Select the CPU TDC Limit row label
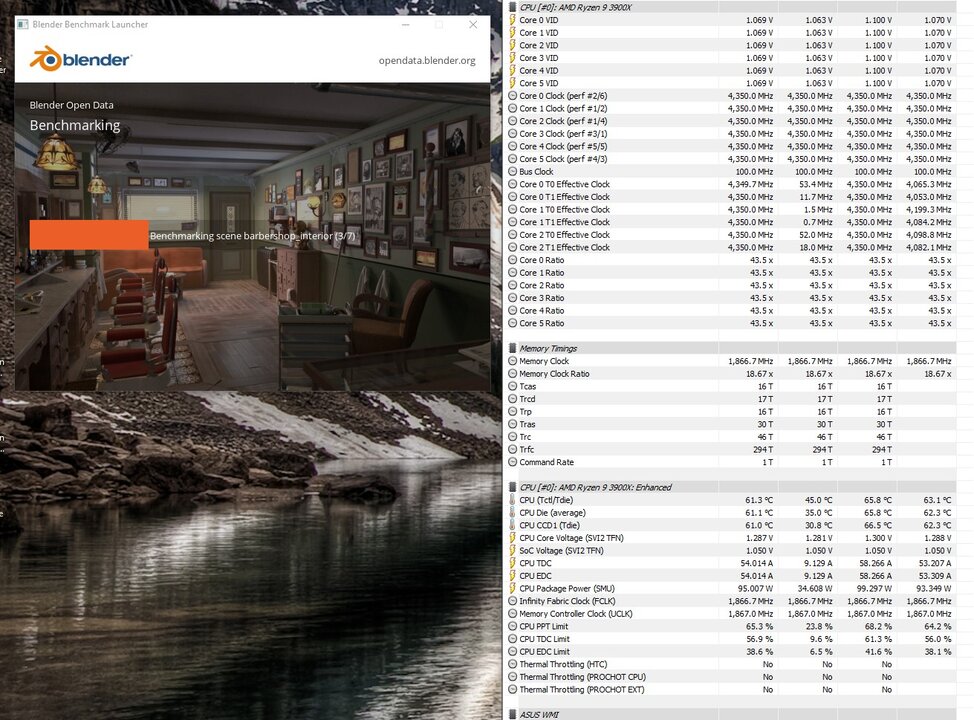The image size is (974, 720). 545,639
